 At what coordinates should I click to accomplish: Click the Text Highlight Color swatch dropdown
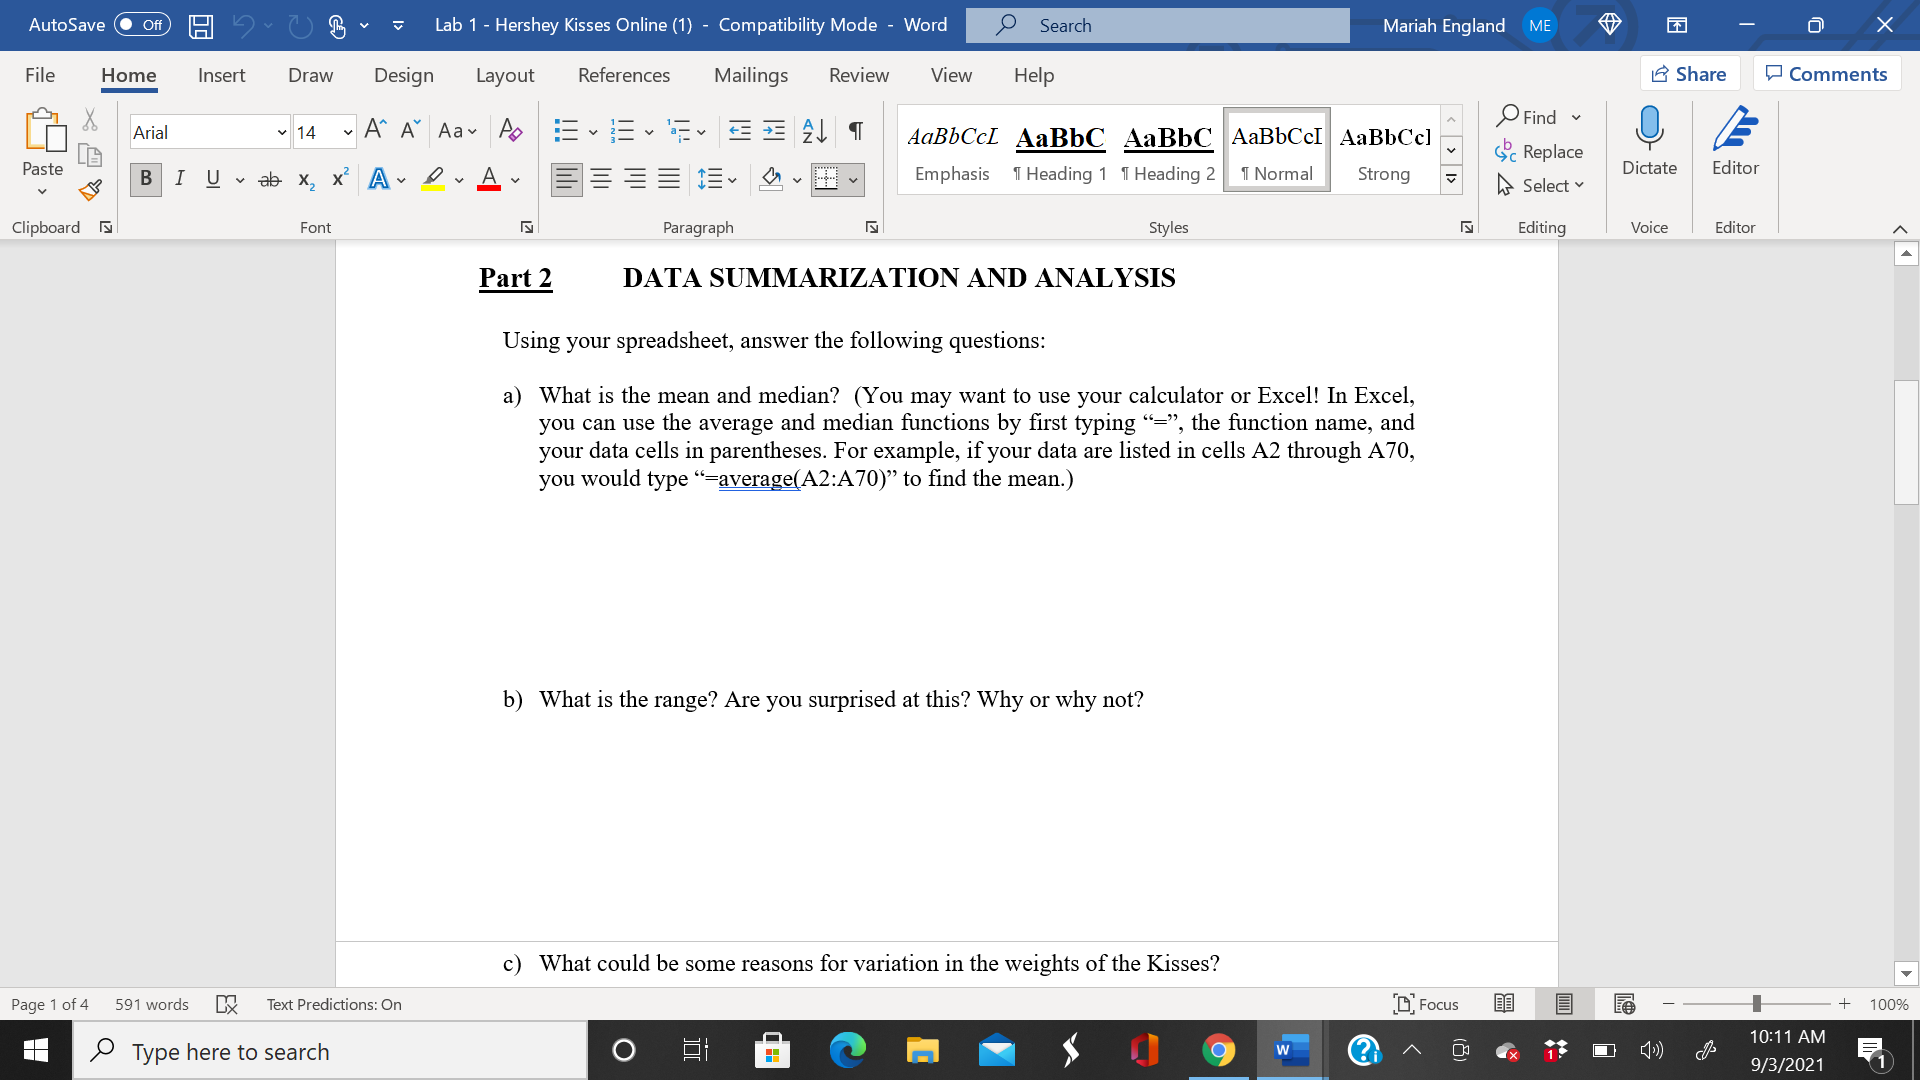pyautogui.click(x=458, y=179)
